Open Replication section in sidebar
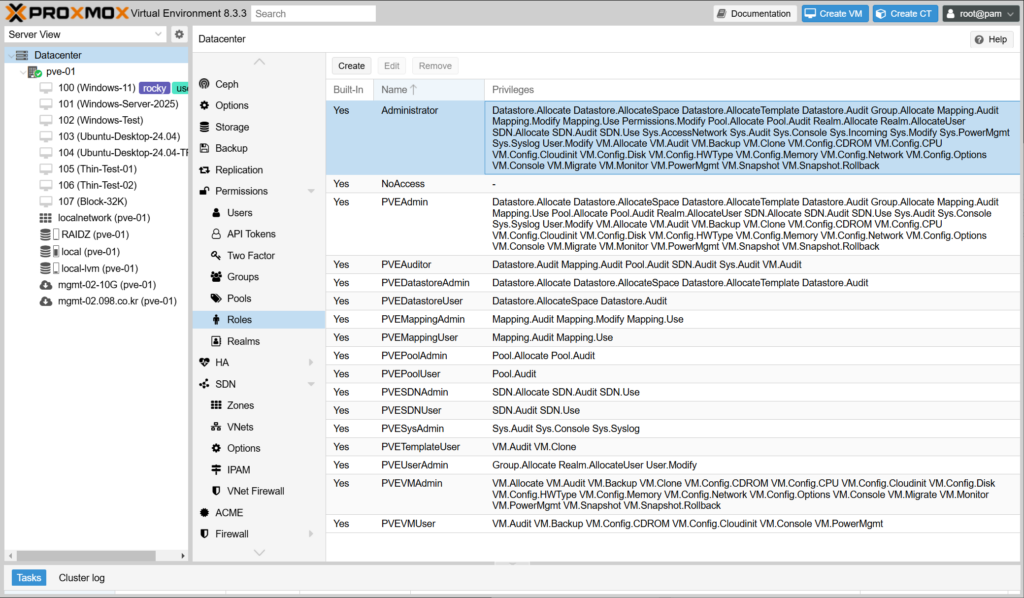 238,170
